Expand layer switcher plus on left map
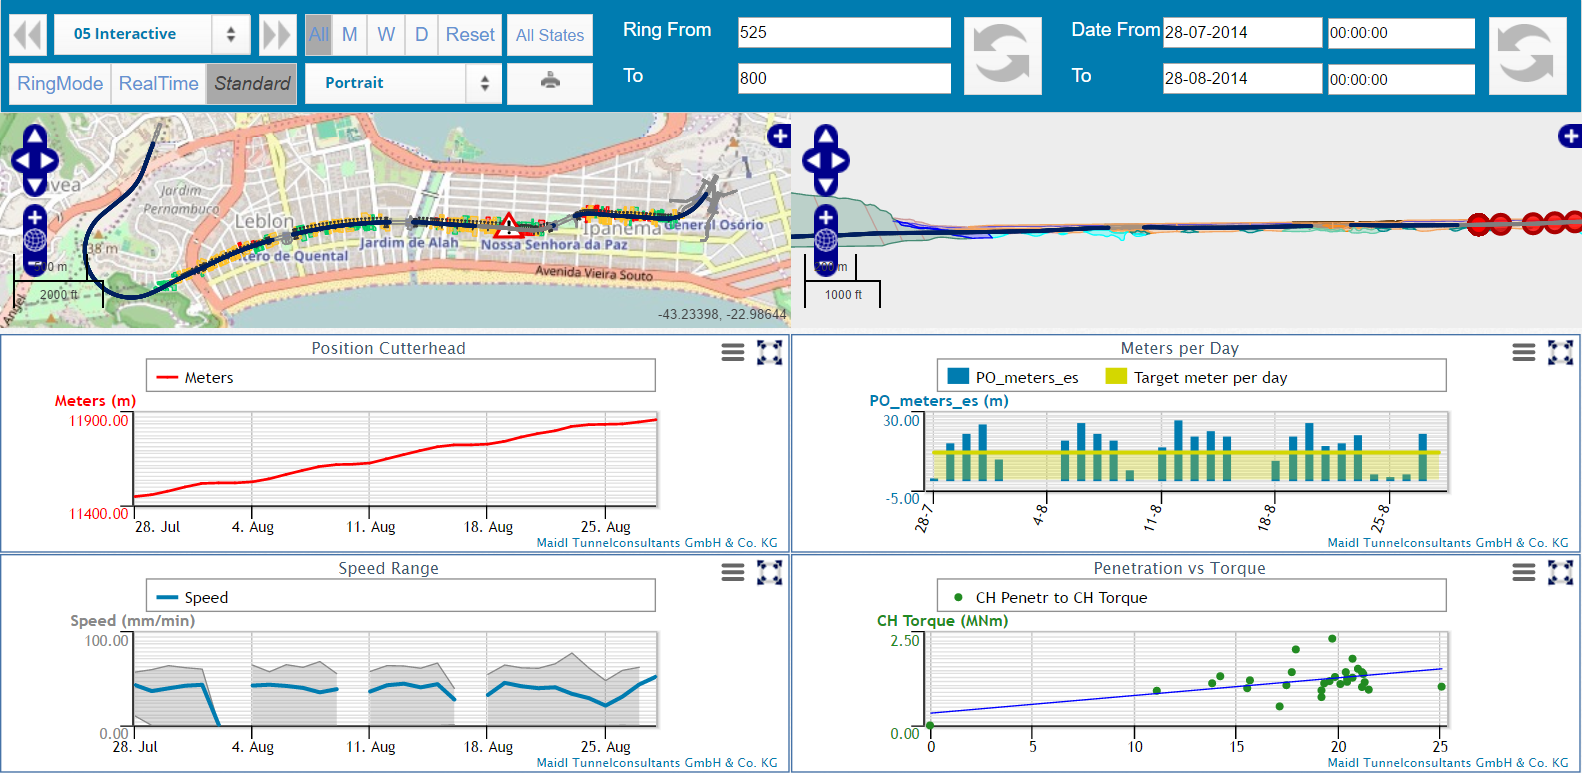 779,136
